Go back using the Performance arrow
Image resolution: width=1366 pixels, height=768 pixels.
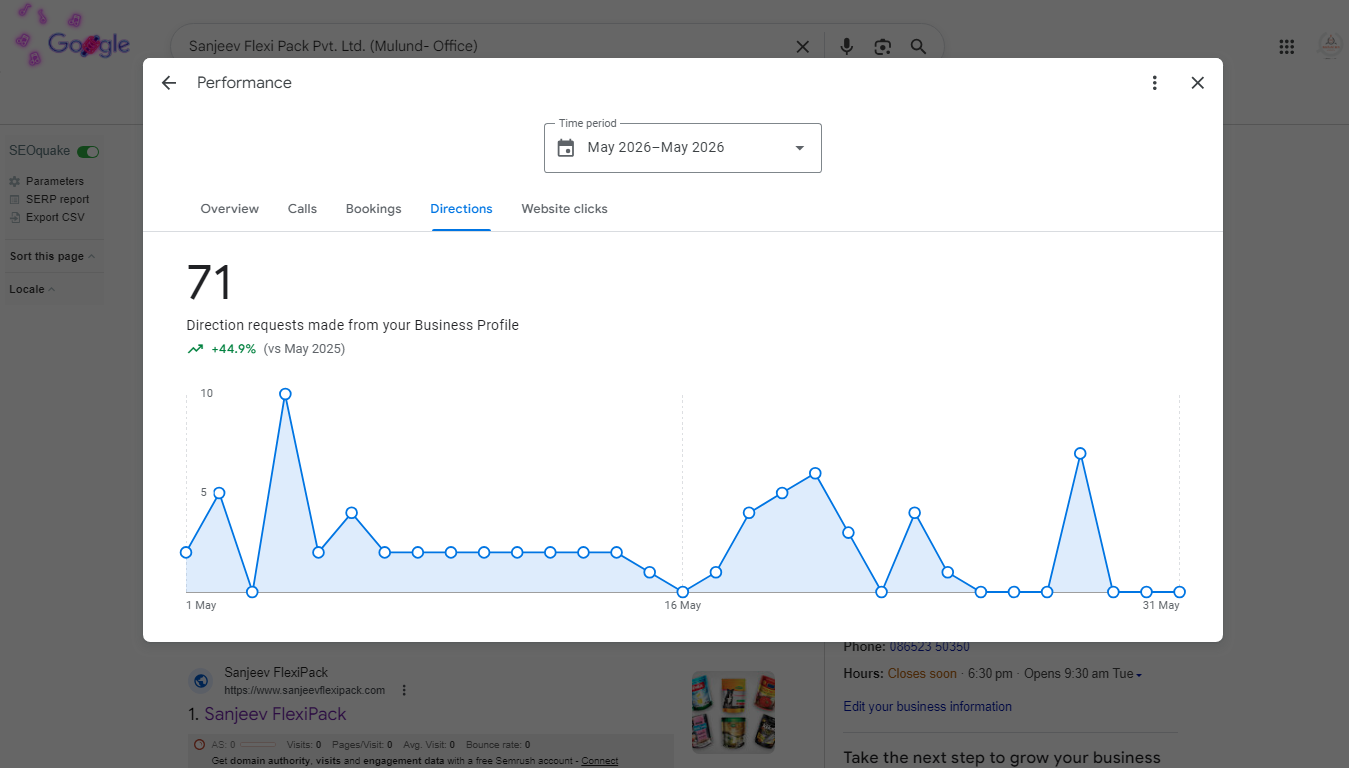[x=168, y=83]
